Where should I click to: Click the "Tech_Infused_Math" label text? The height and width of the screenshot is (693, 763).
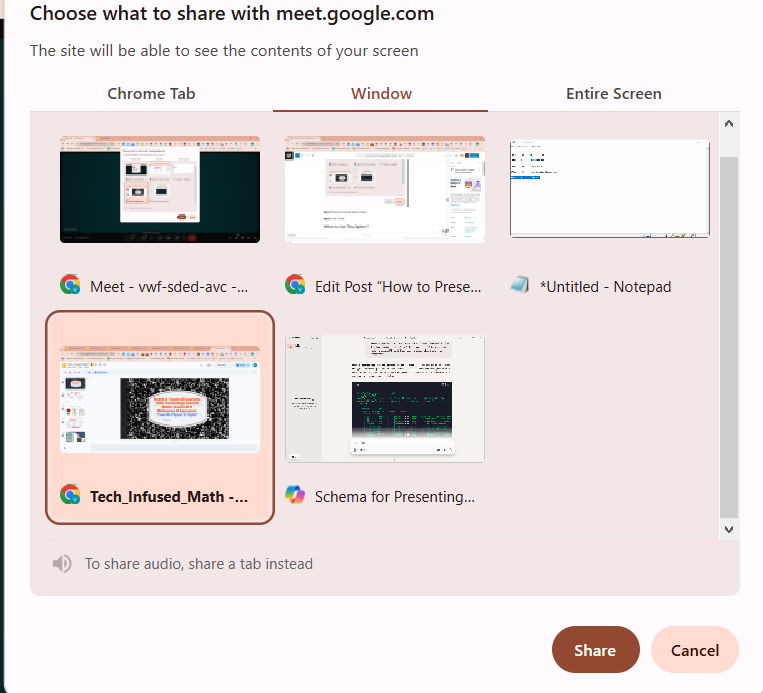pyautogui.click(x=169, y=497)
